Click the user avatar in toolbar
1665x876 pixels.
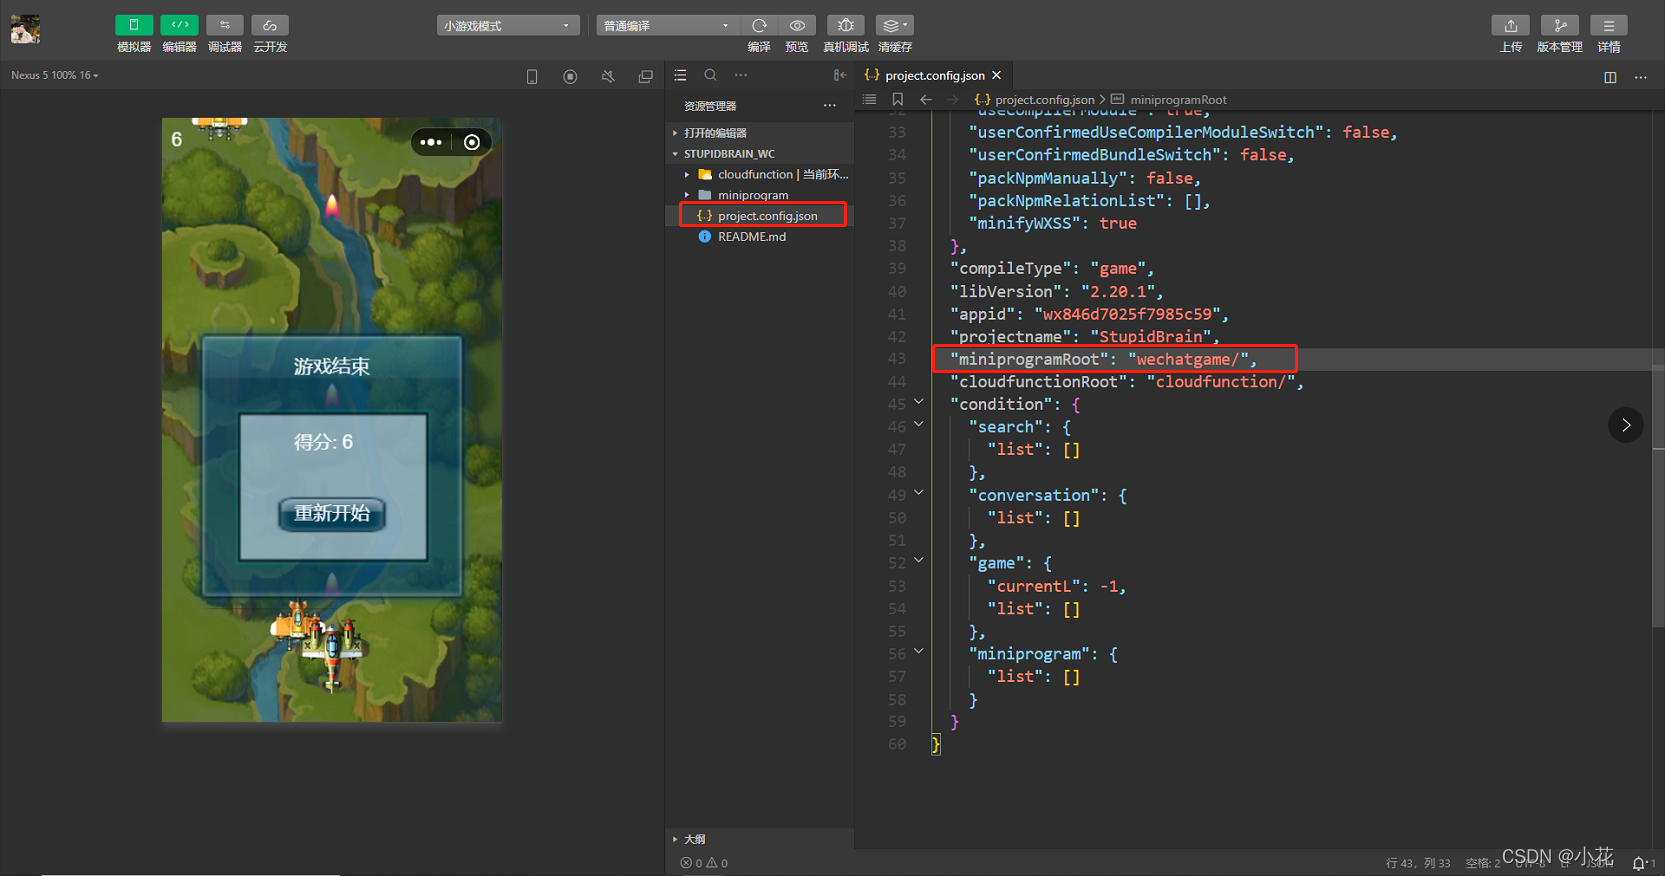(x=25, y=29)
